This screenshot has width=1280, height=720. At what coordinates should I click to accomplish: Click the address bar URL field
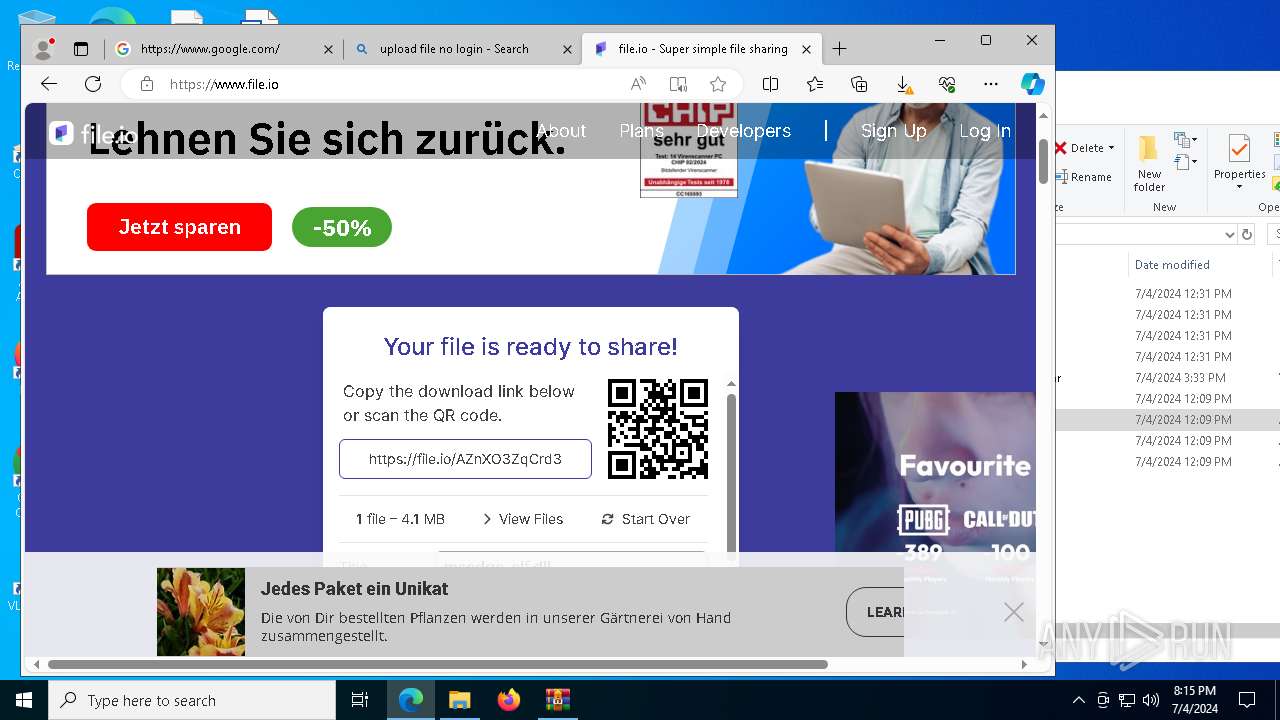coord(390,84)
